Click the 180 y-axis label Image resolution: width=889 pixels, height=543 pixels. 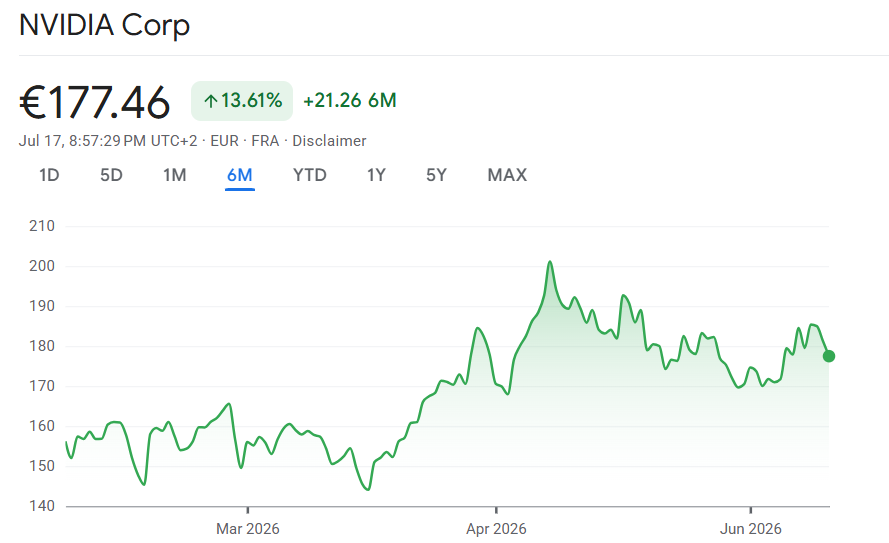[x=42, y=346]
